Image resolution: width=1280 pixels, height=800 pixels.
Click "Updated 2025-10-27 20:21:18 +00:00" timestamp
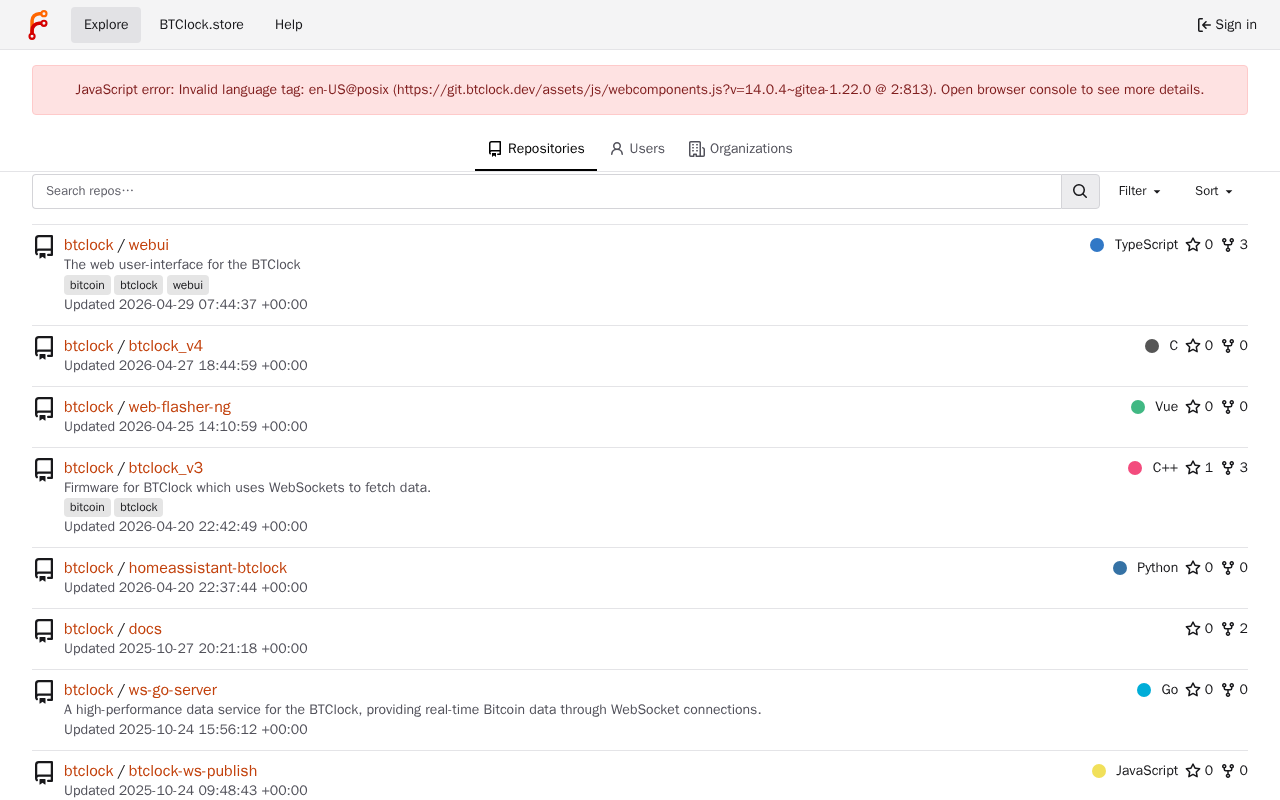pos(186,649)
